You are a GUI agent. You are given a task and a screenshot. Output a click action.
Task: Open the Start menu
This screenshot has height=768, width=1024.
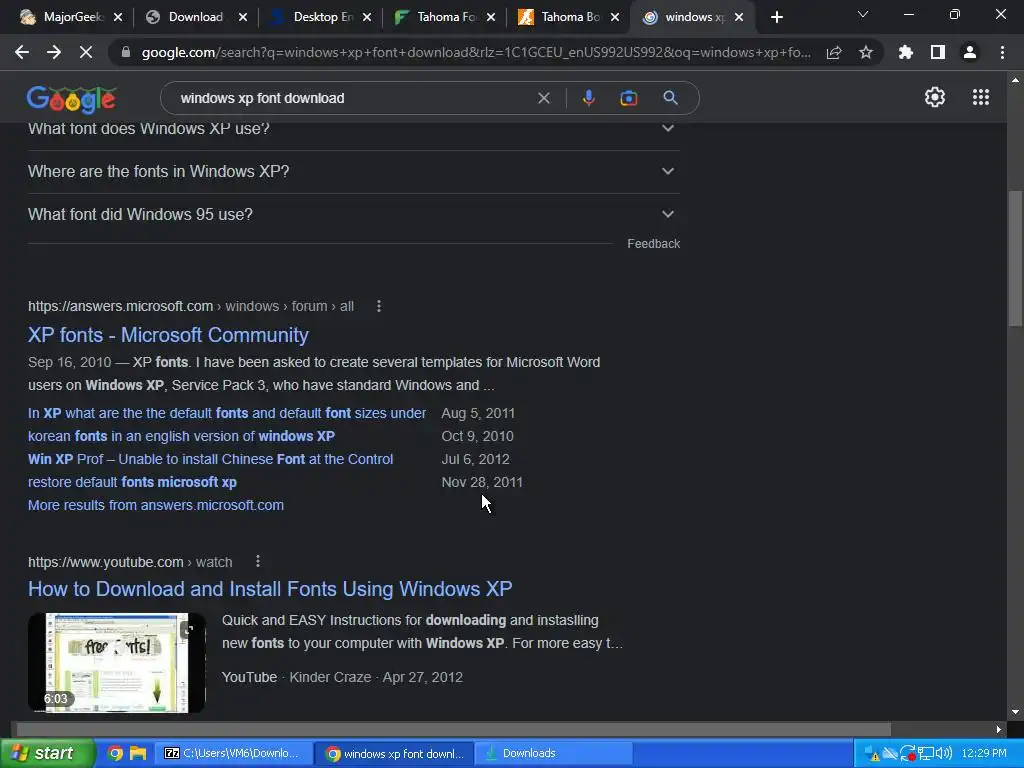[x=46, y=753]
